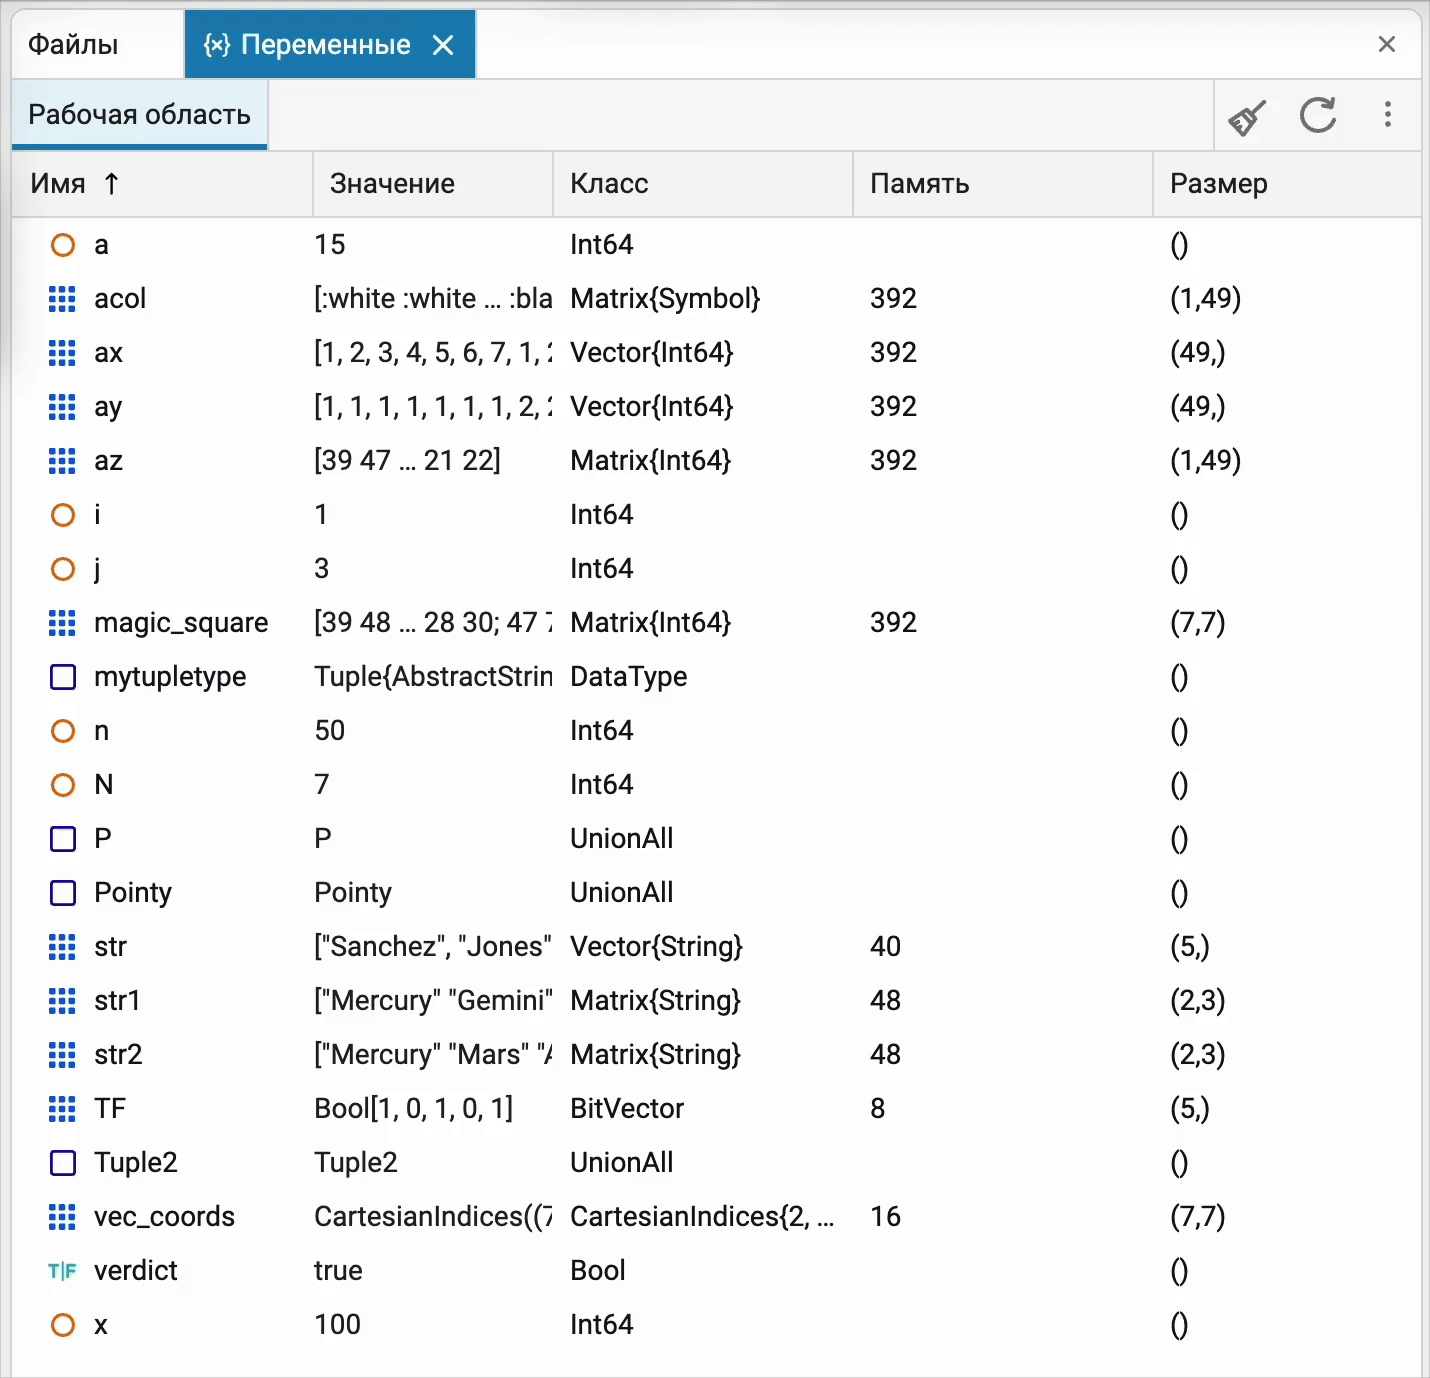The image size is (1430, 1378).
Task: Click the type icon of Pointy
Action: click(x=62, y=893)
